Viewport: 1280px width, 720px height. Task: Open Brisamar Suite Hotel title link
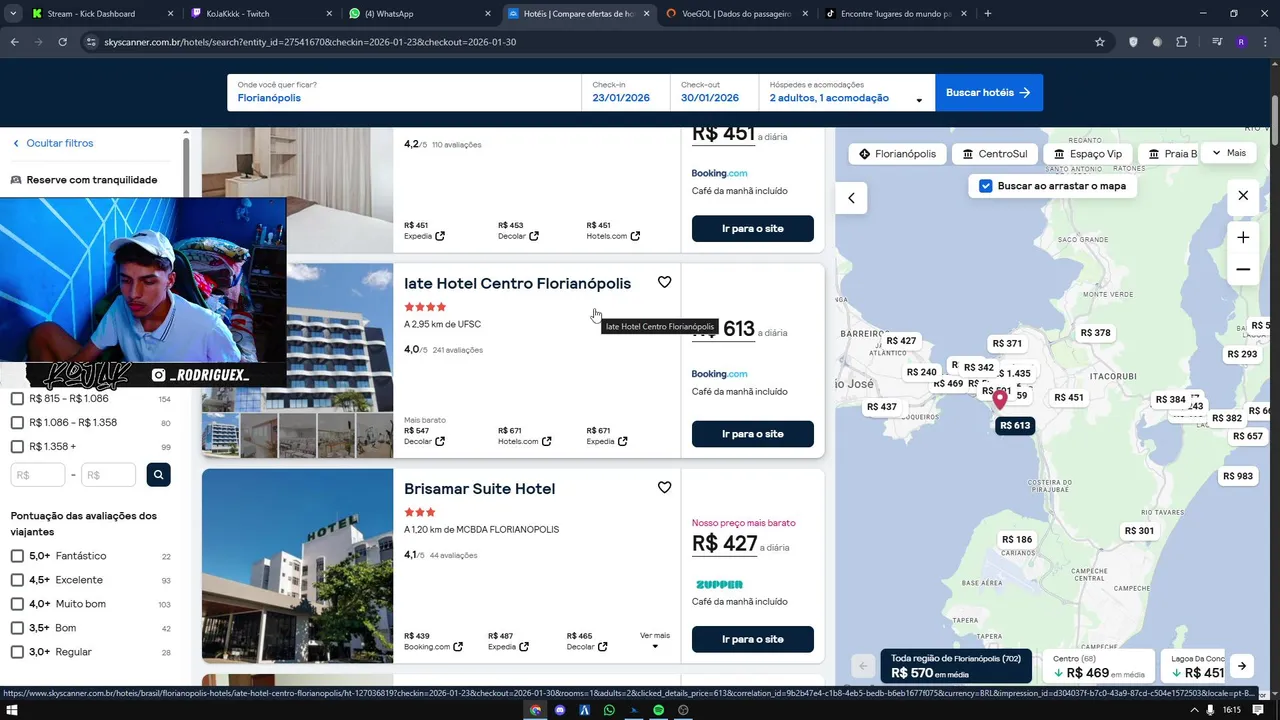tap(479, 489)
